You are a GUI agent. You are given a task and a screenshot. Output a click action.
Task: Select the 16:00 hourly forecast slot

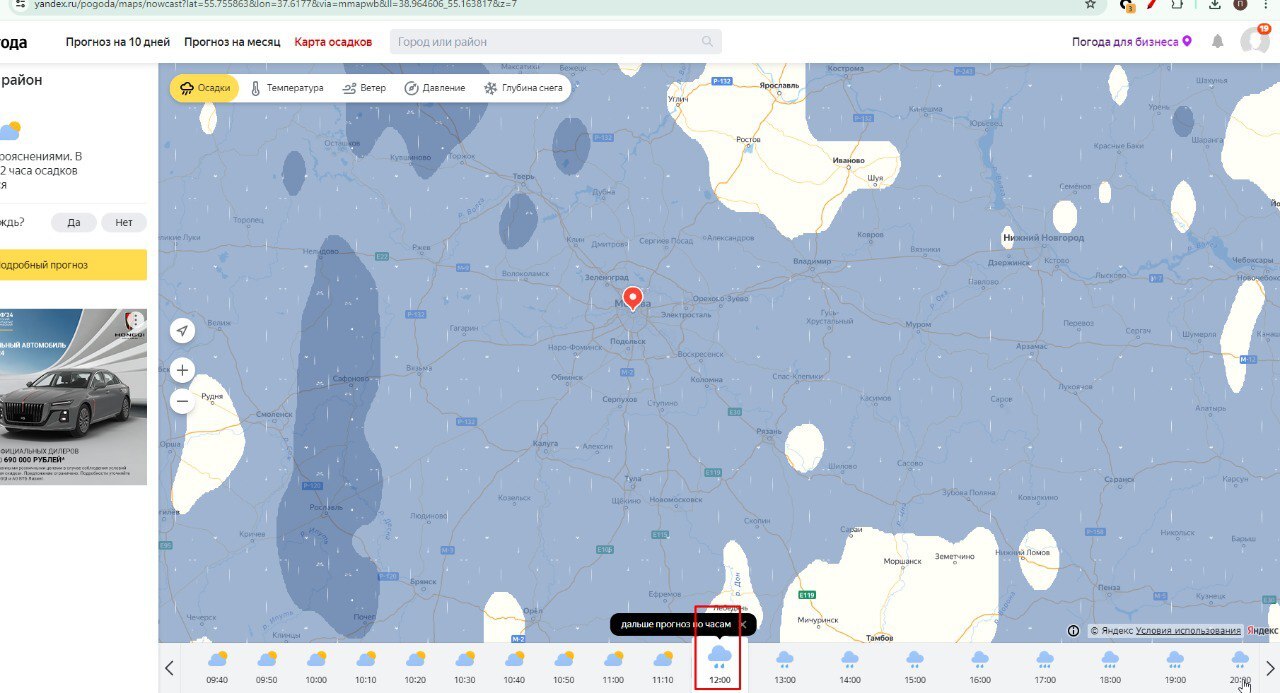click(x=980, y=667)
